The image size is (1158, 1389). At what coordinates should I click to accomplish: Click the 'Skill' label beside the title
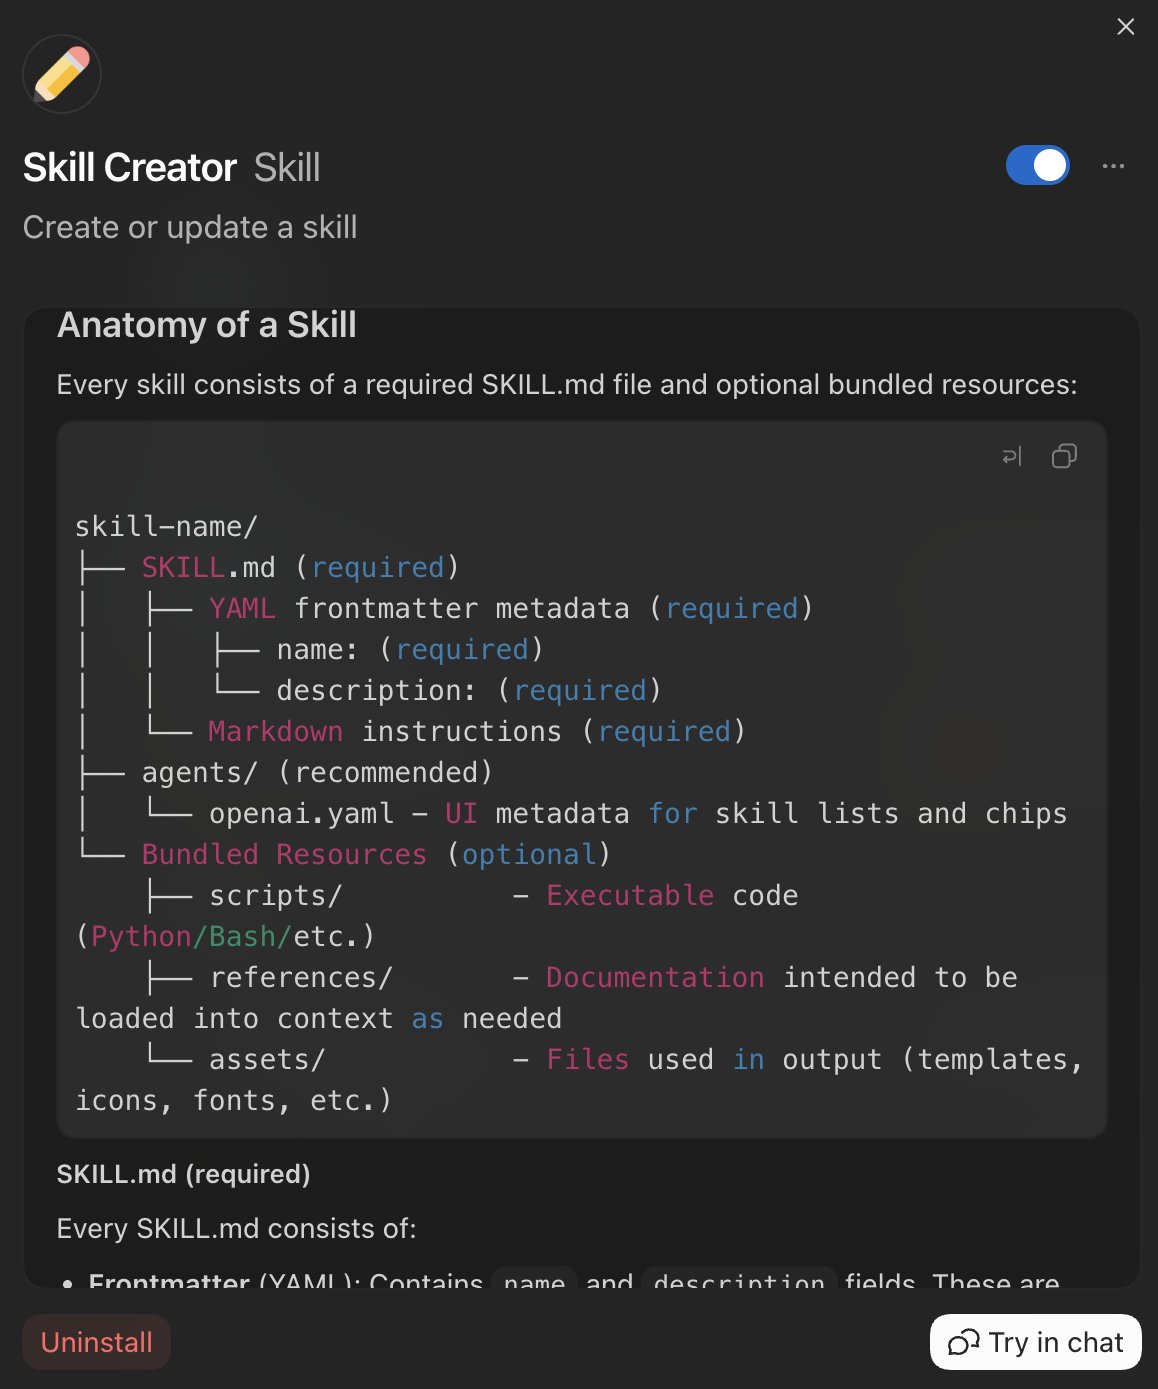[x=287, y=168]
